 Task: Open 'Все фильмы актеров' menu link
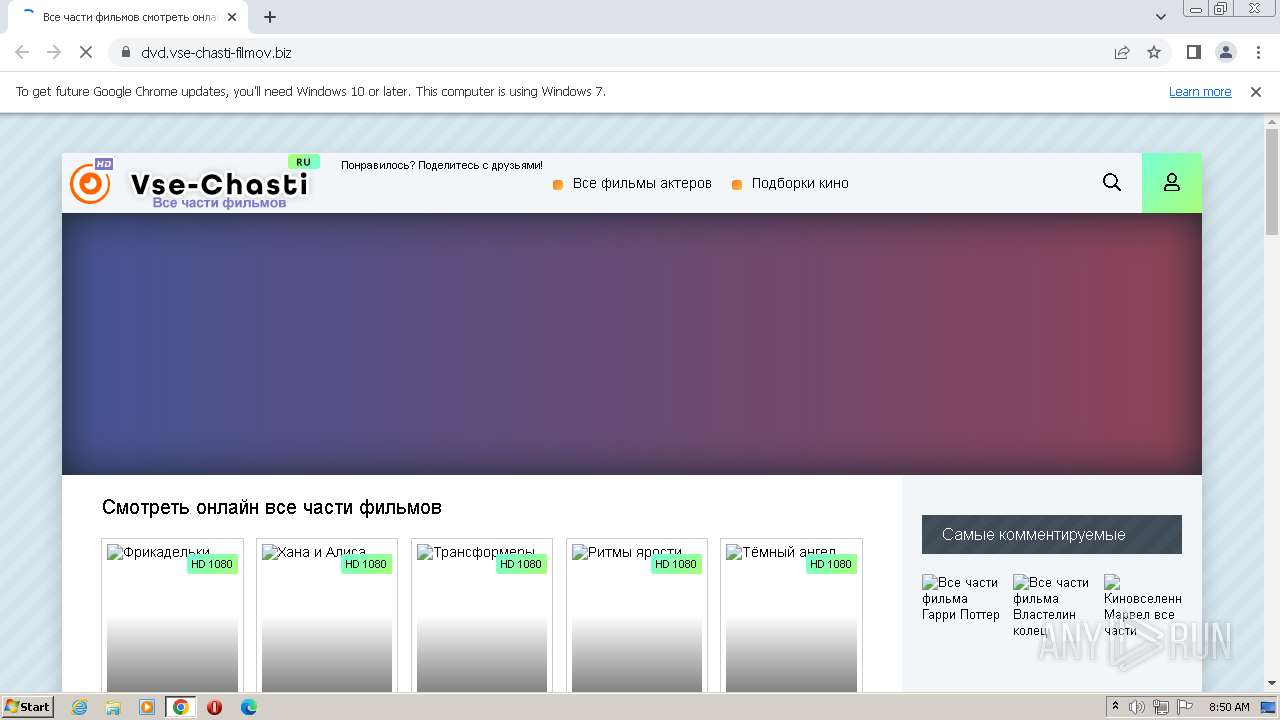pos(642,183)
